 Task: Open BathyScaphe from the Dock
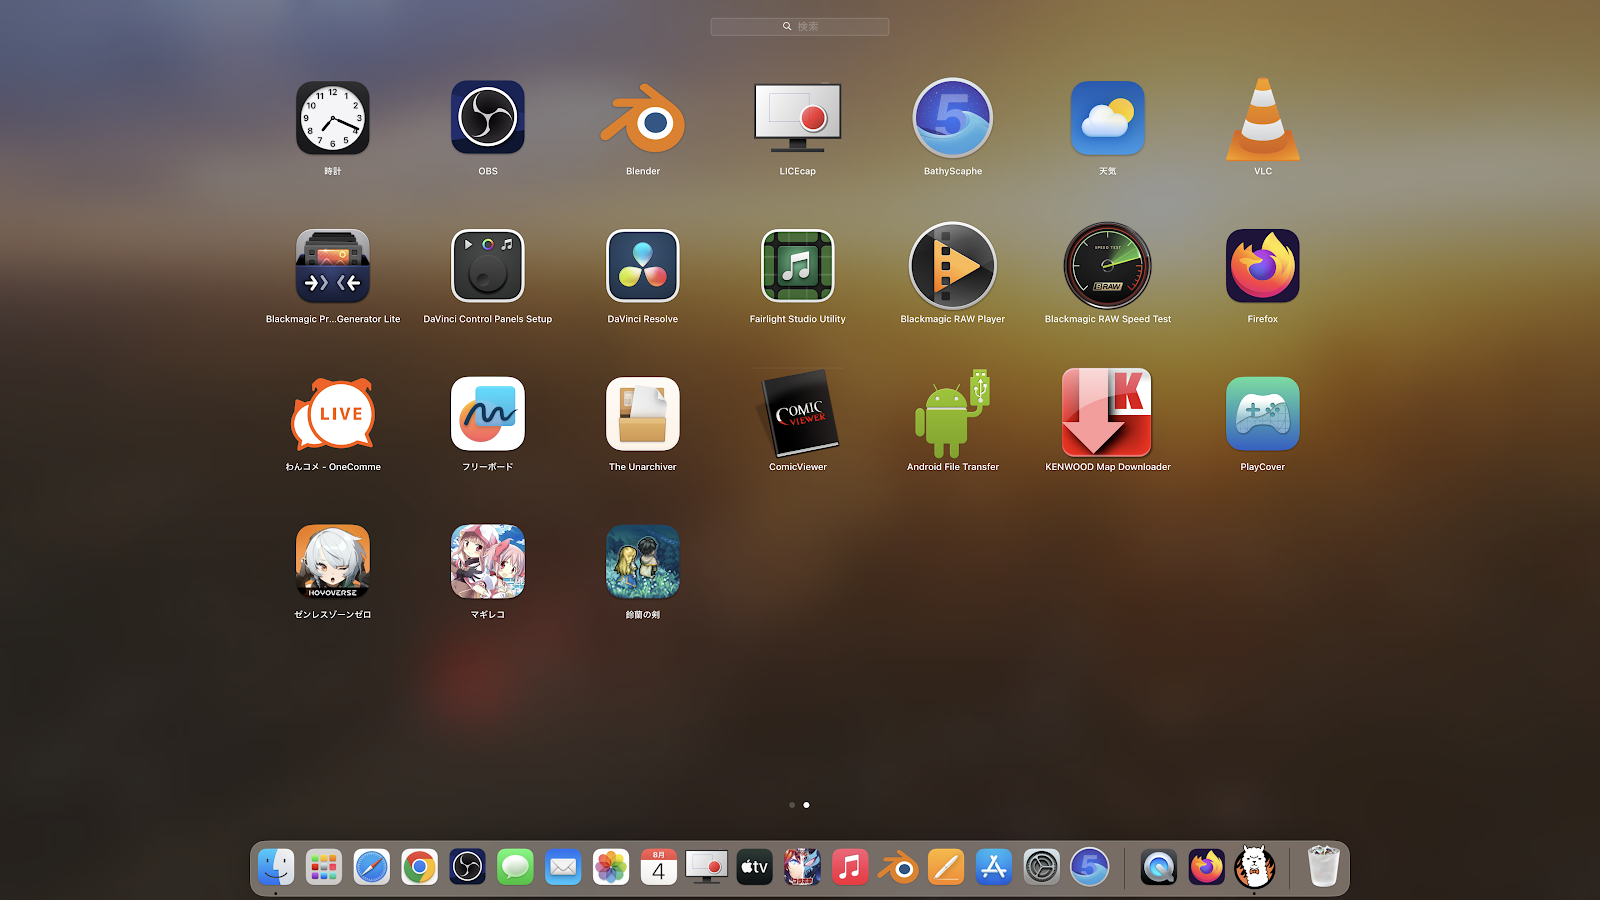tap(1090, 867)
